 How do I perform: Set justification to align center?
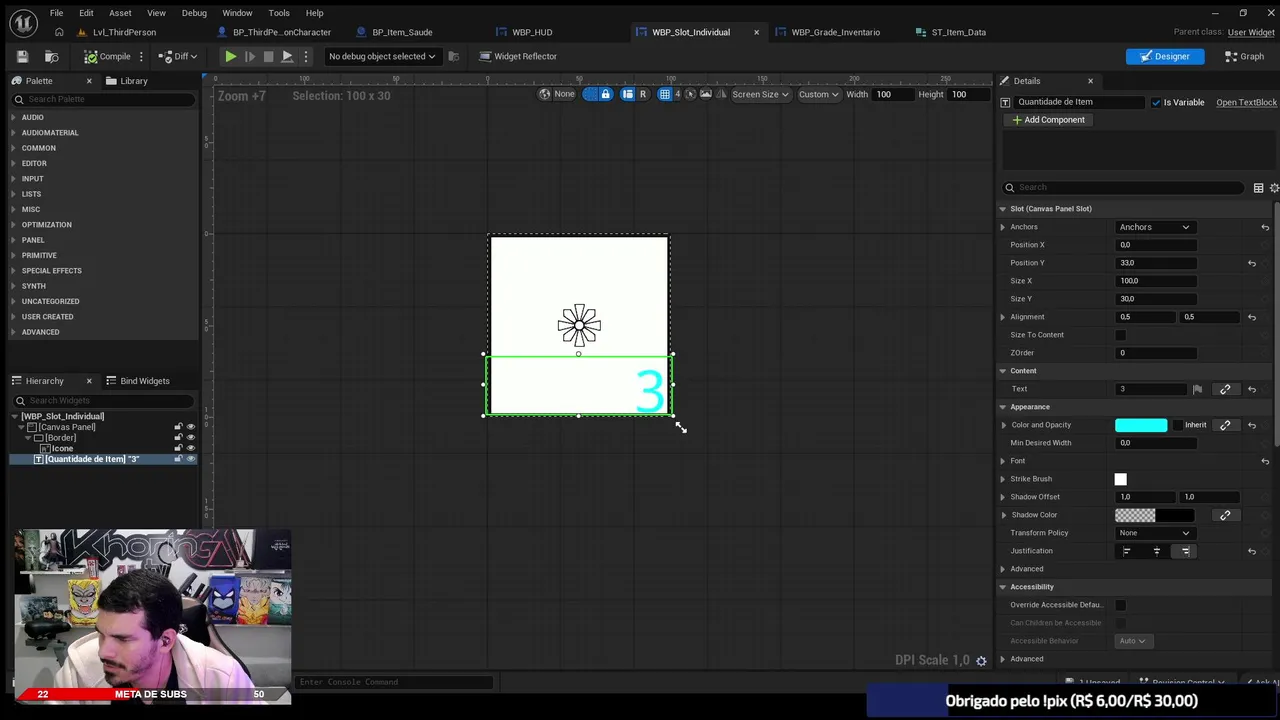click(x=1157, y=551)
